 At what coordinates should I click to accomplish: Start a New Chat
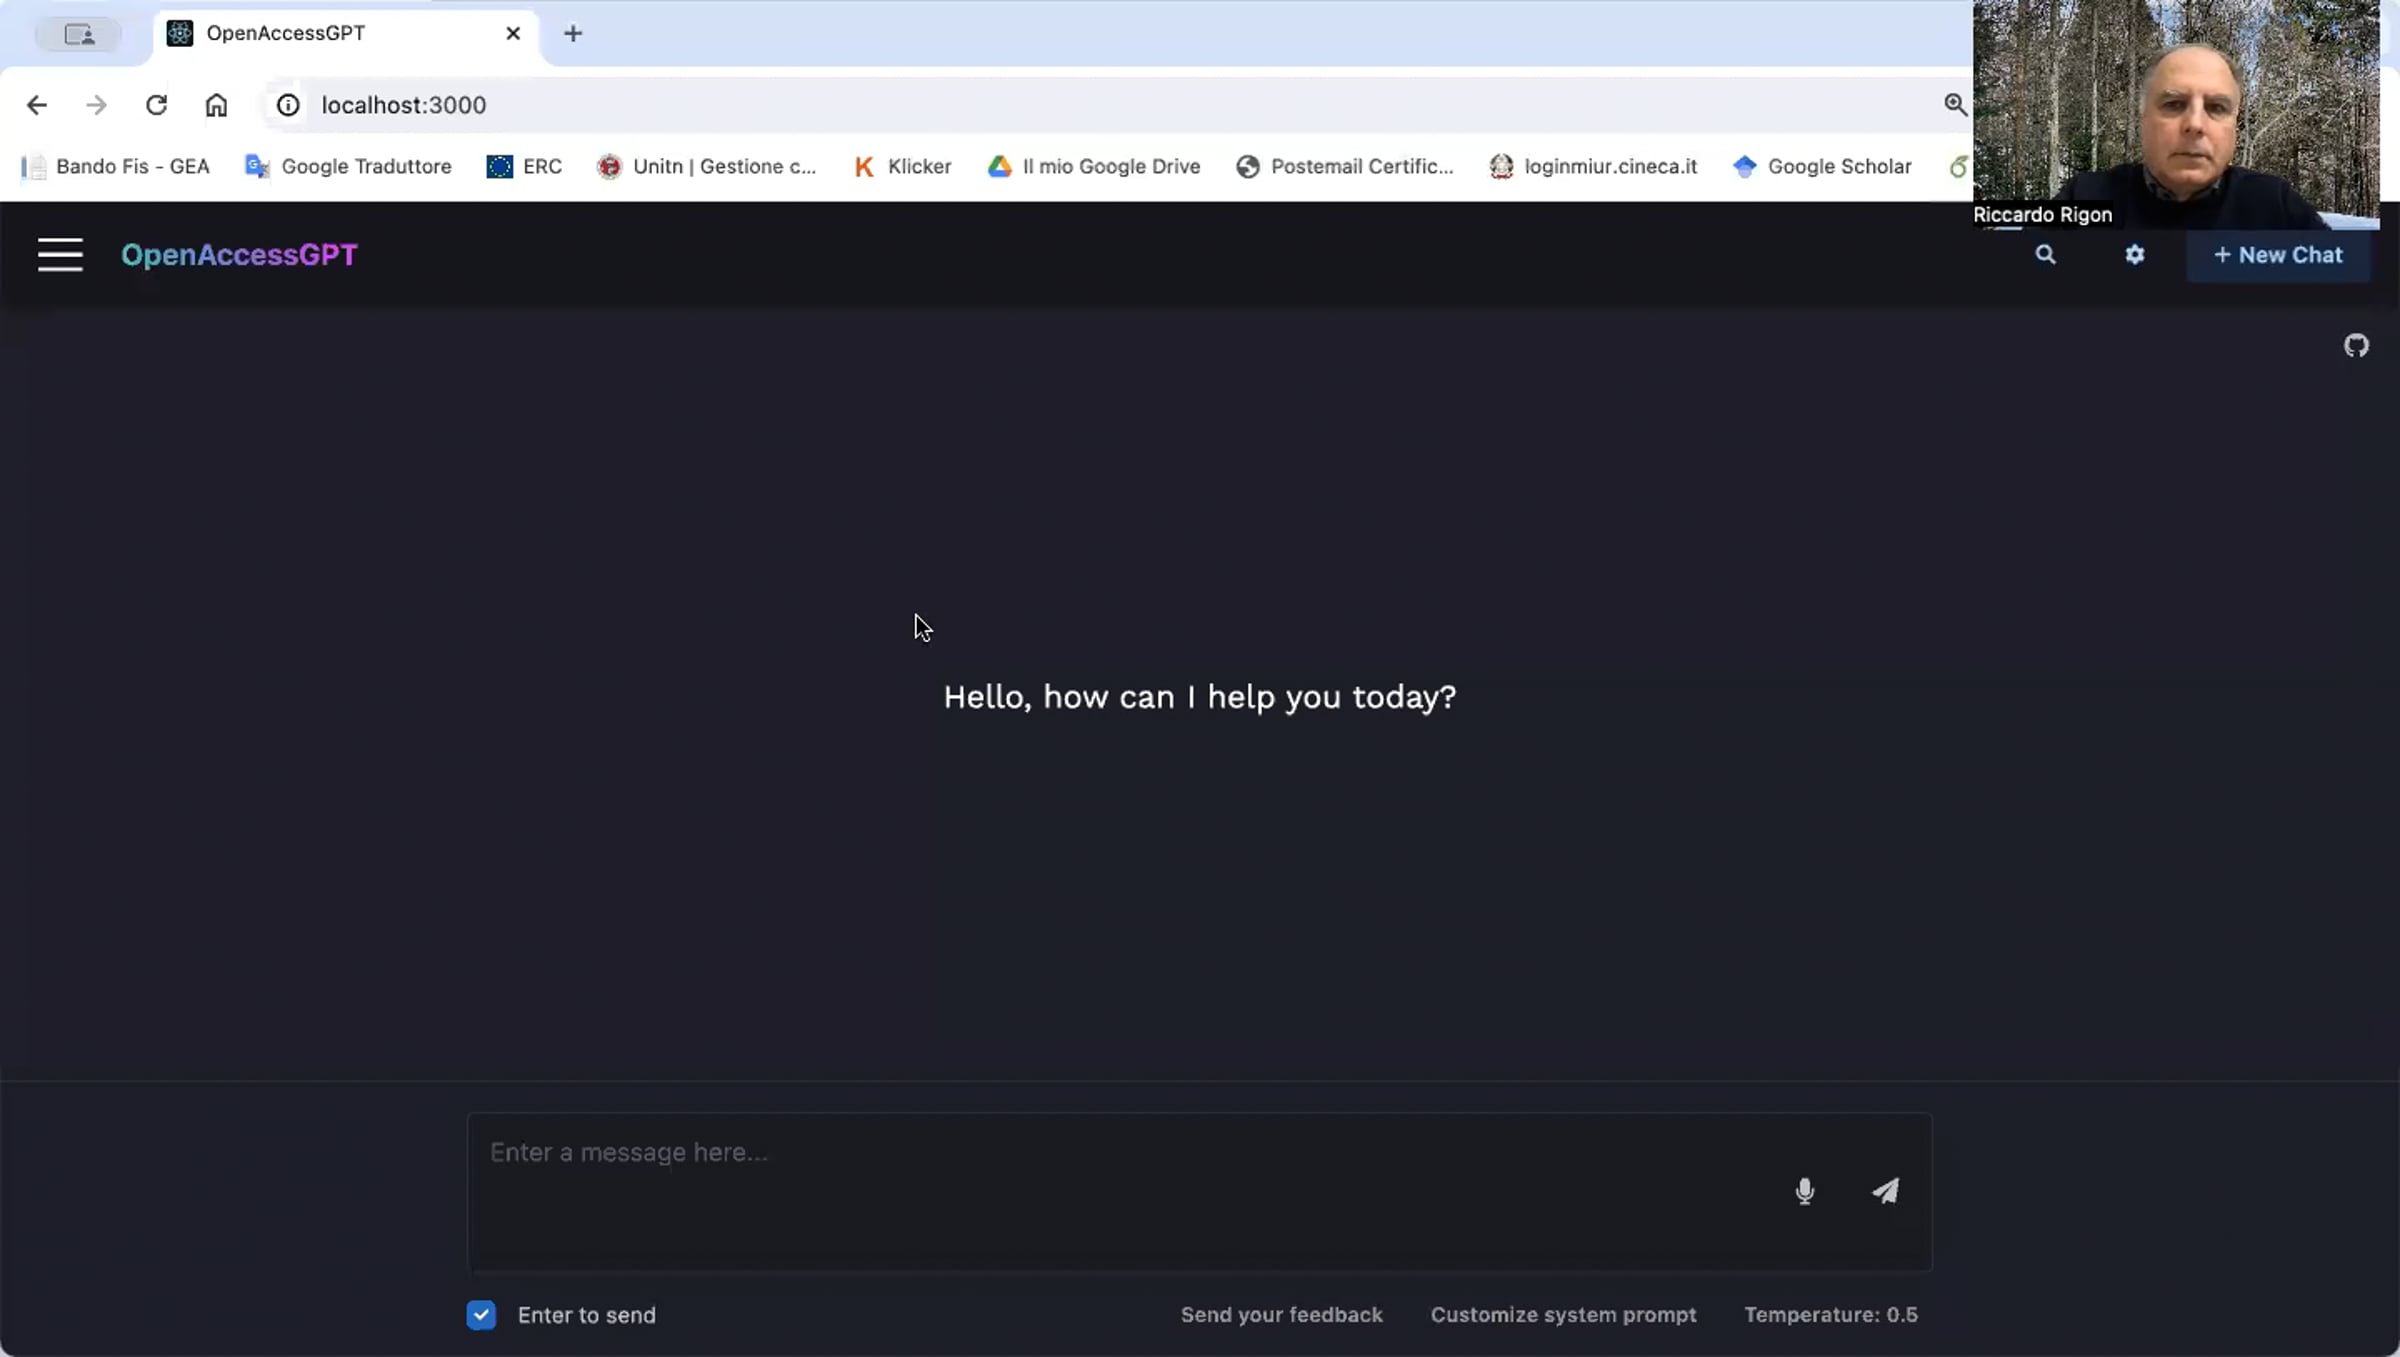click(x=2277, y=255)
